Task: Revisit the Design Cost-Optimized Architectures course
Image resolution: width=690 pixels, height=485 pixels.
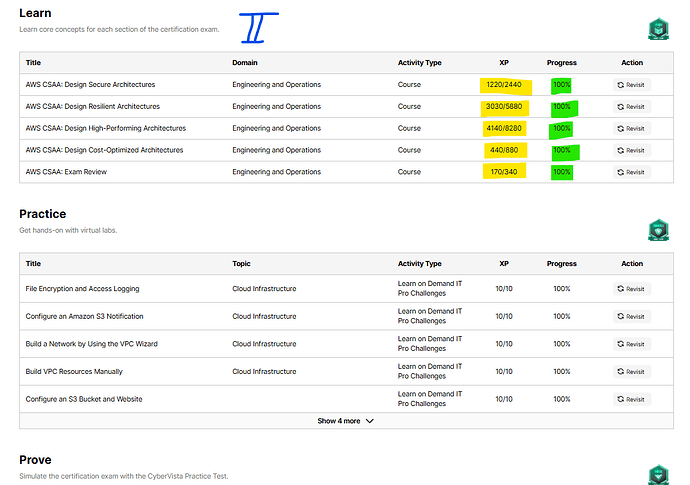Action: tap(632, 150)
